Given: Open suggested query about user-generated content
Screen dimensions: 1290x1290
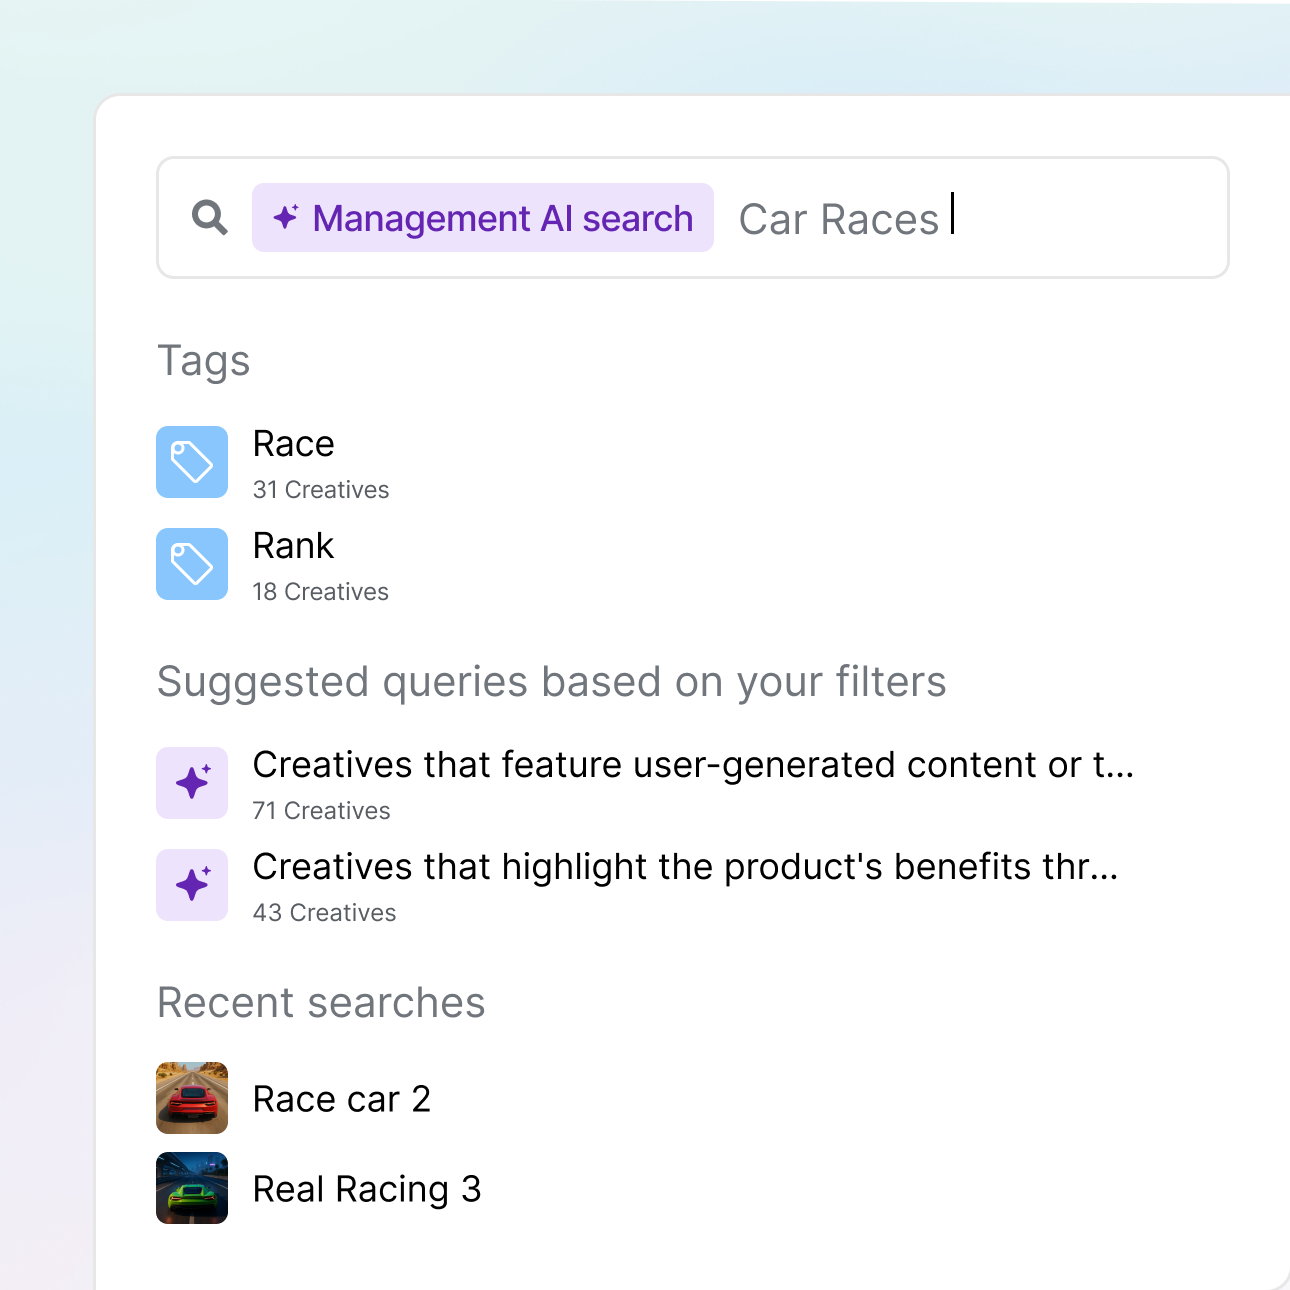Looking at the screenshot, I should click(x=692, y=765).
